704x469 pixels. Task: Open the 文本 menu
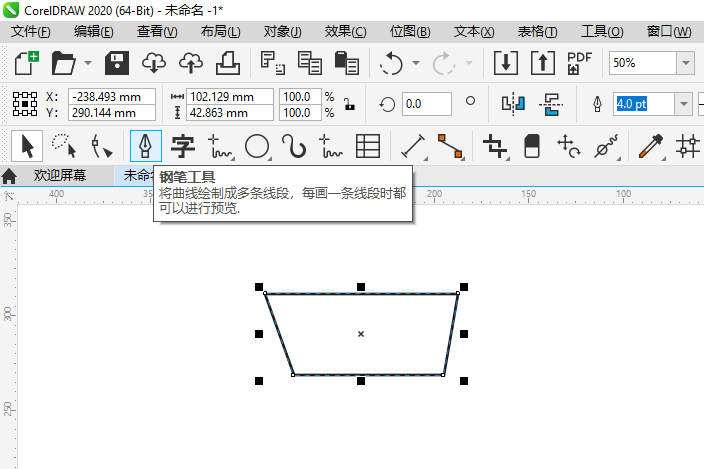click(x=474, y=32)
